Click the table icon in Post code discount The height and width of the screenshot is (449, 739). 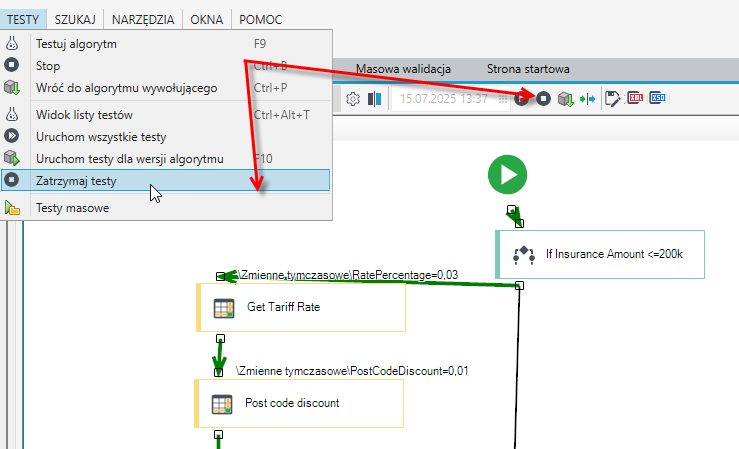(x=222, y=405)
